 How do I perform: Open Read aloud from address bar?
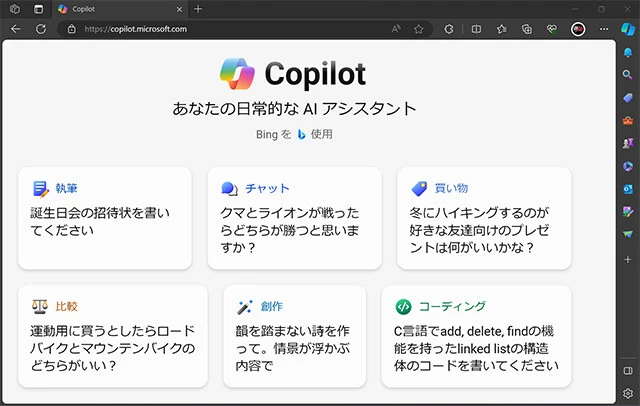click(396, 29)
